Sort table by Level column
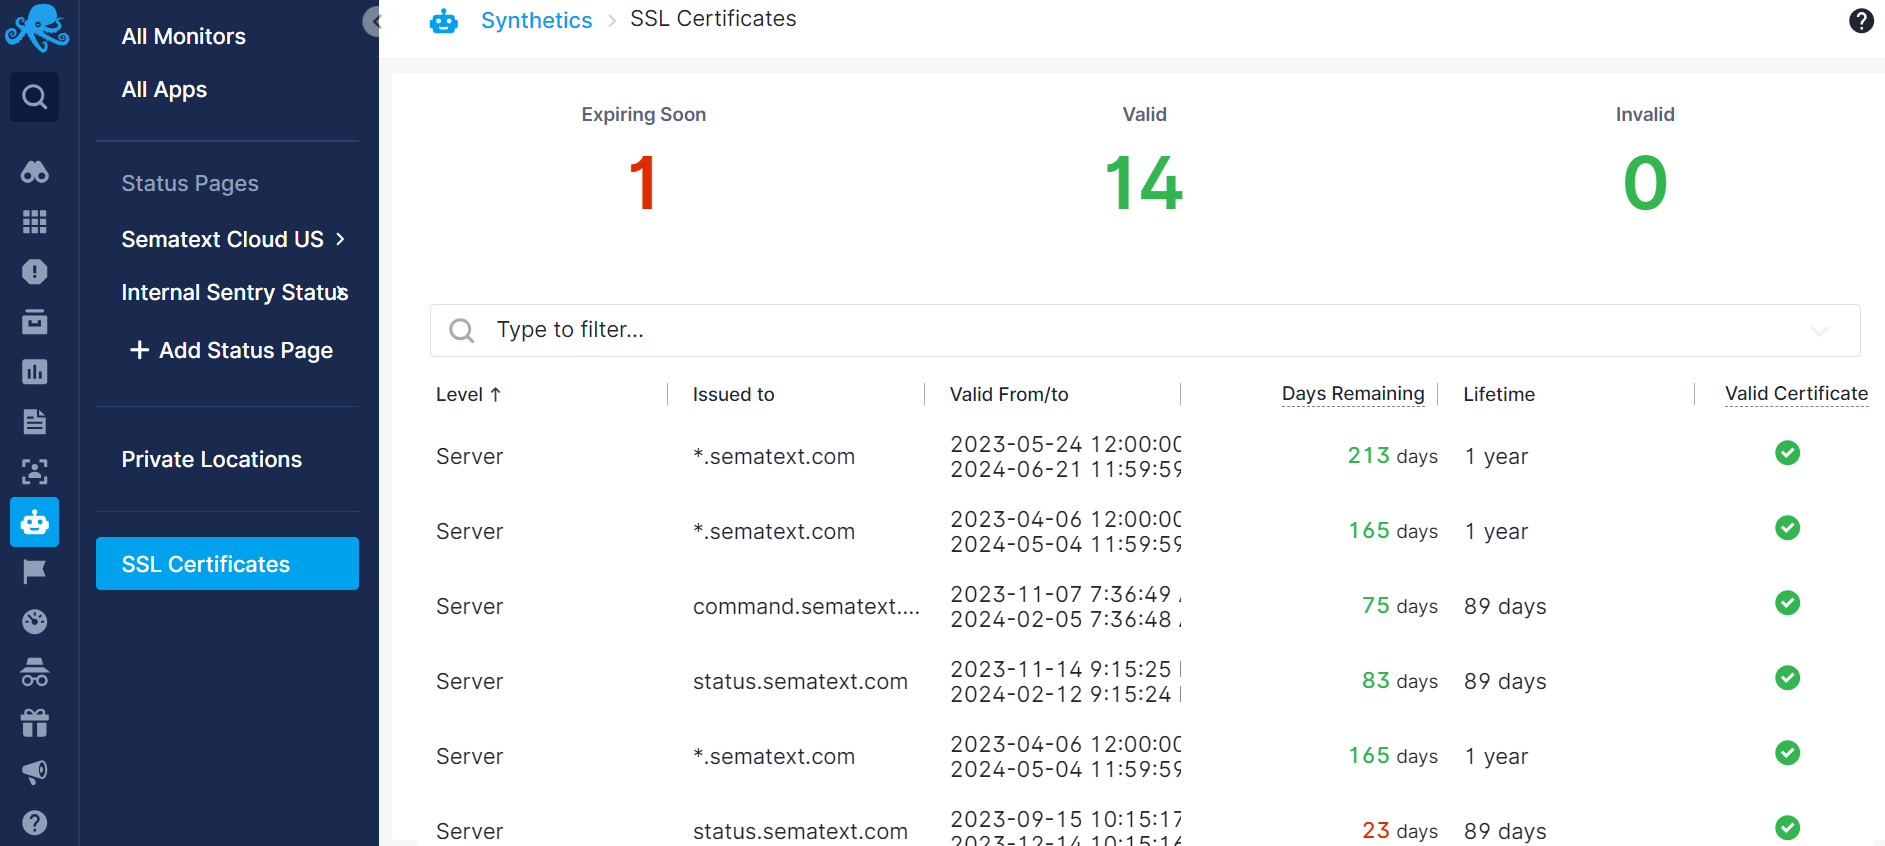The height and width of the screenshot is (846, 1885). (468, 394)
